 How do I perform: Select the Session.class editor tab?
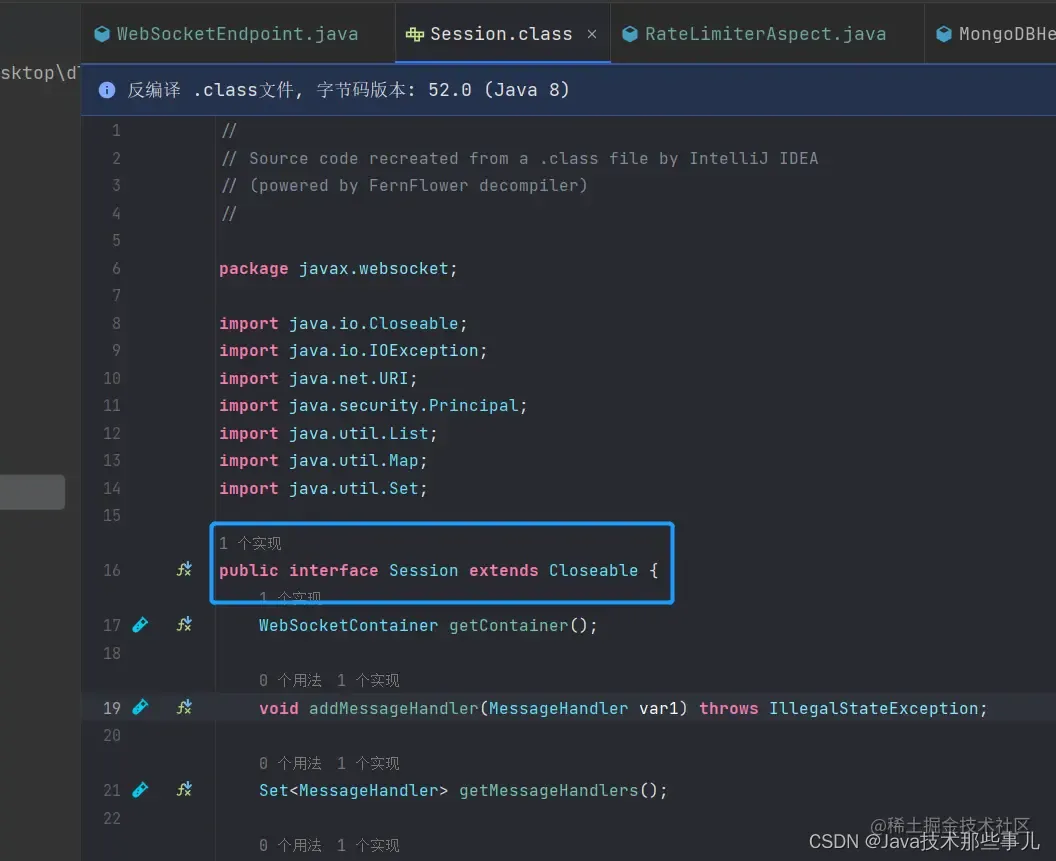(501, 34)
